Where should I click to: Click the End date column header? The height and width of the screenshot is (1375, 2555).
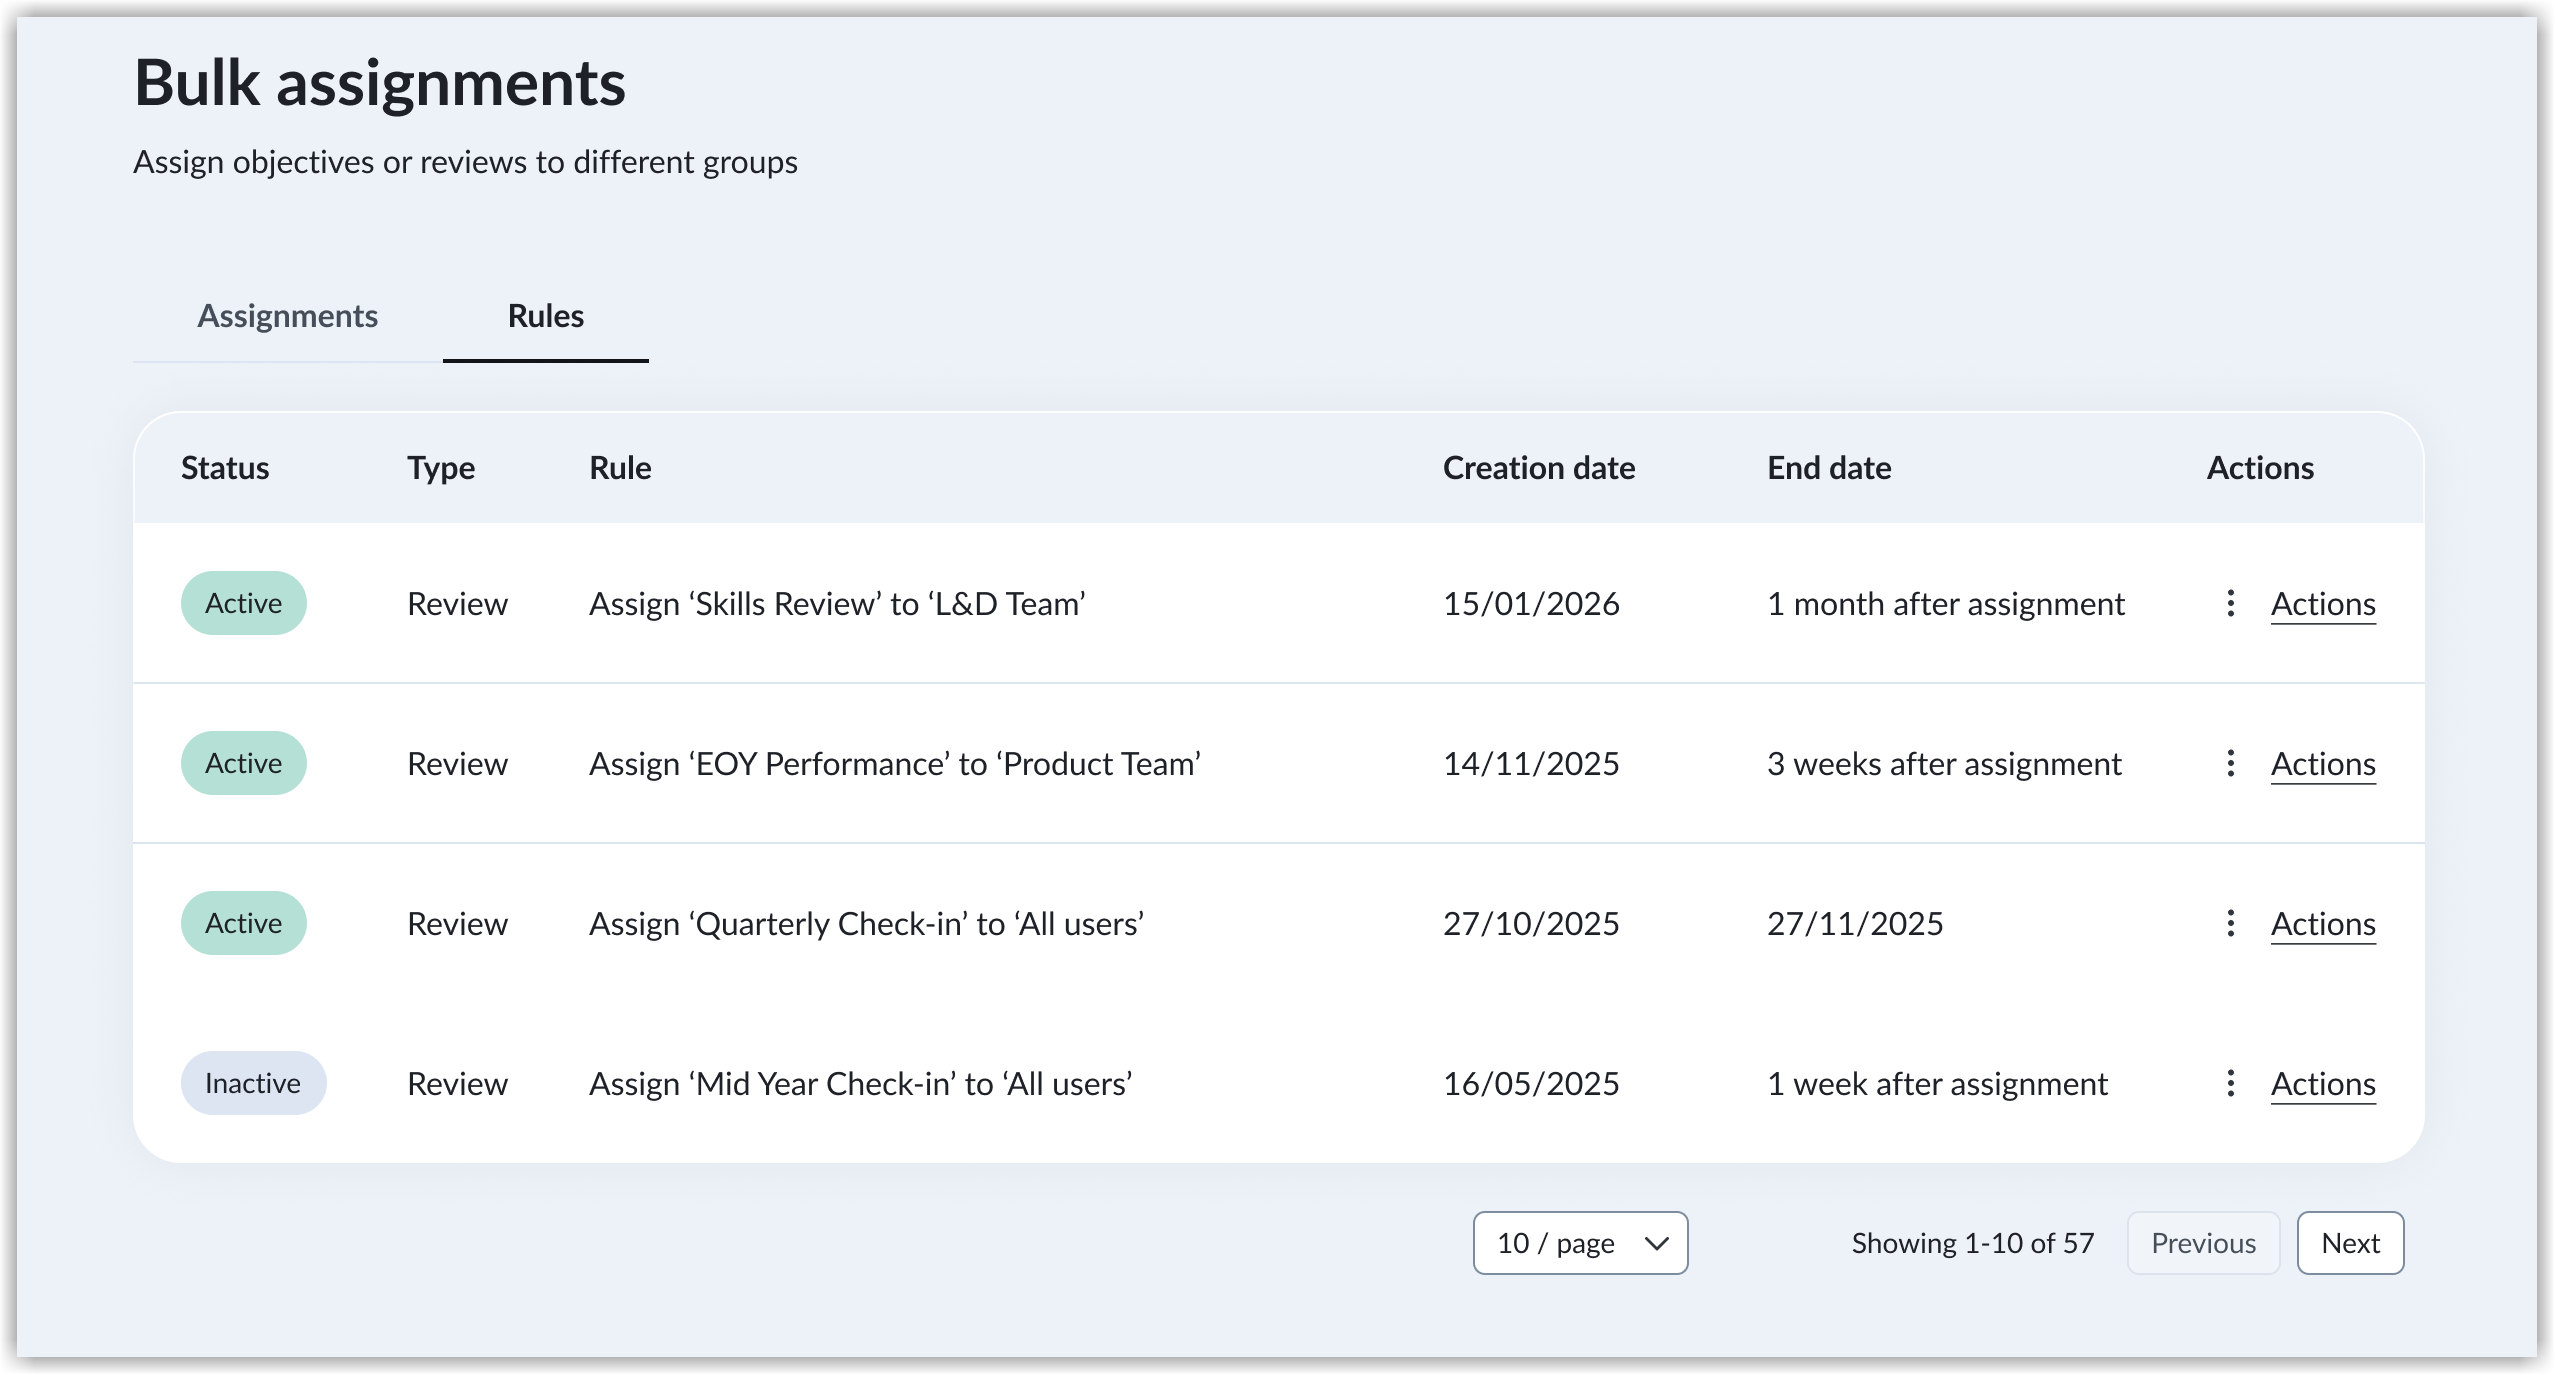(1828, 468)
